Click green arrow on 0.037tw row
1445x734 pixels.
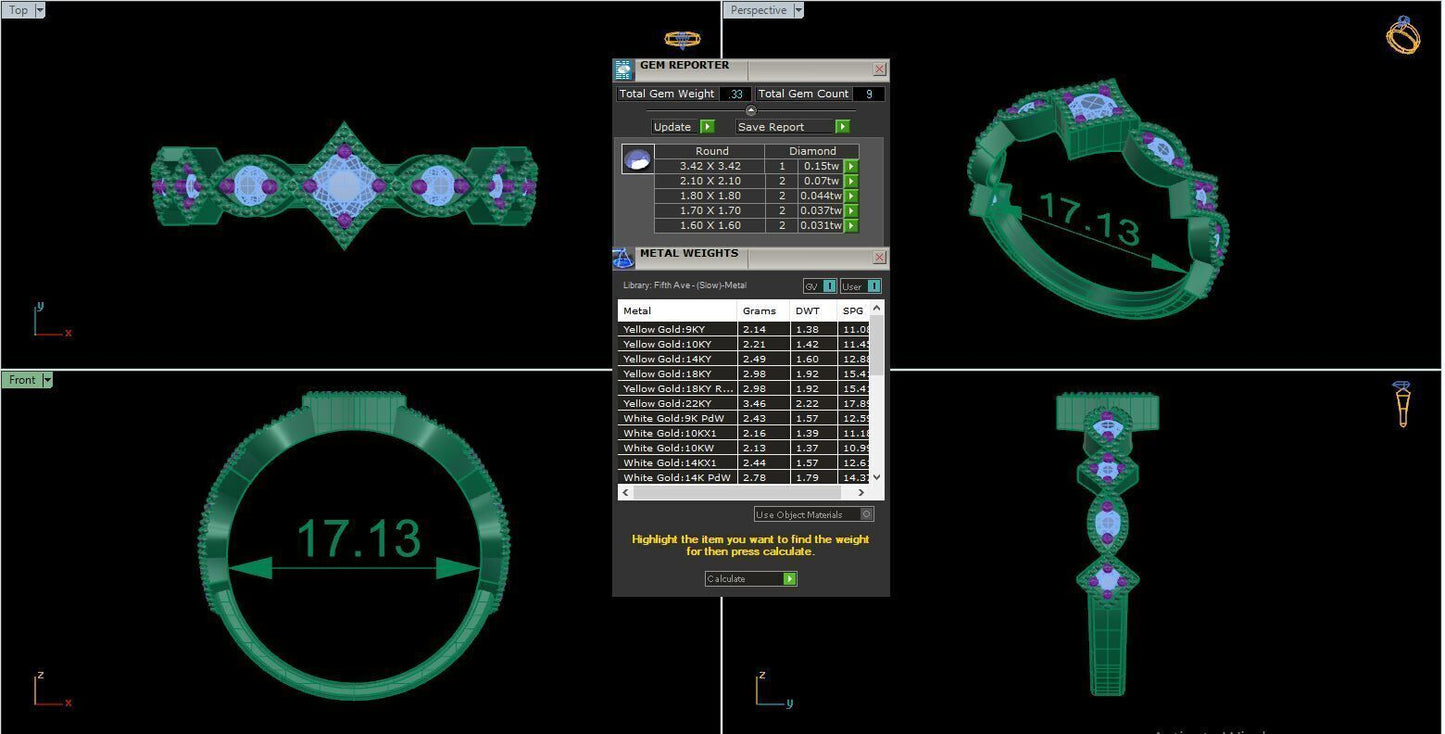[x=851, y=211]
